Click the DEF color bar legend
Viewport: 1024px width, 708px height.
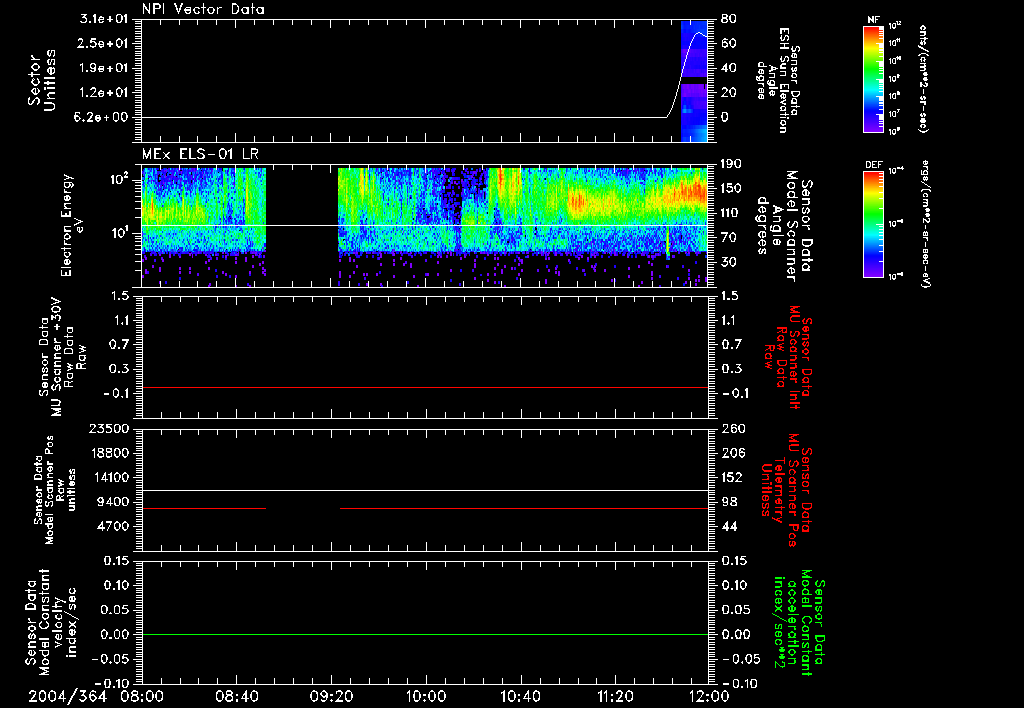click(873, 224)
